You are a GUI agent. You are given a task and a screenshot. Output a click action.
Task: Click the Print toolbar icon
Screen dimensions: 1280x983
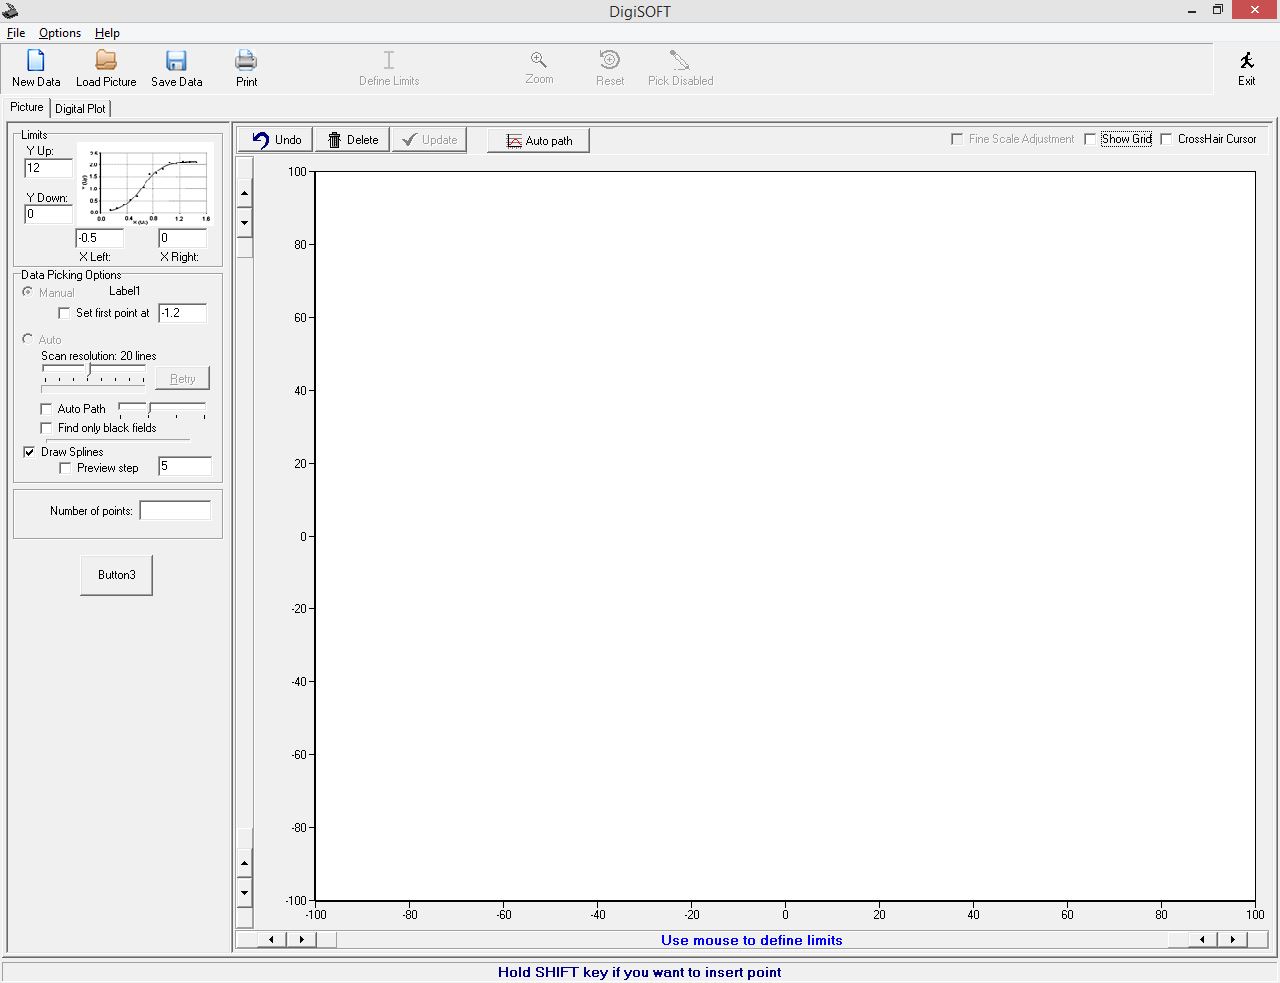(246, 61)
